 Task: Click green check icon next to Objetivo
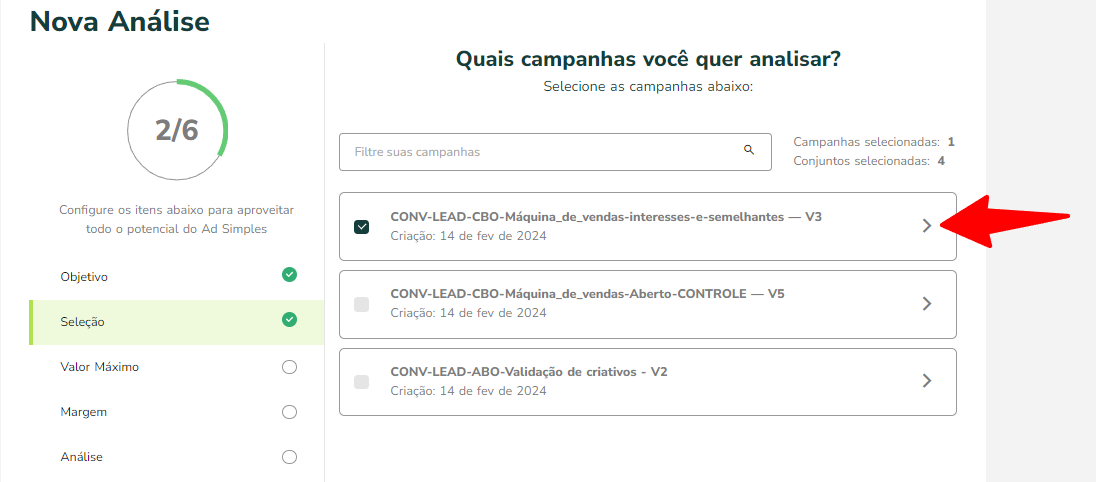click(x=289, y=275)
